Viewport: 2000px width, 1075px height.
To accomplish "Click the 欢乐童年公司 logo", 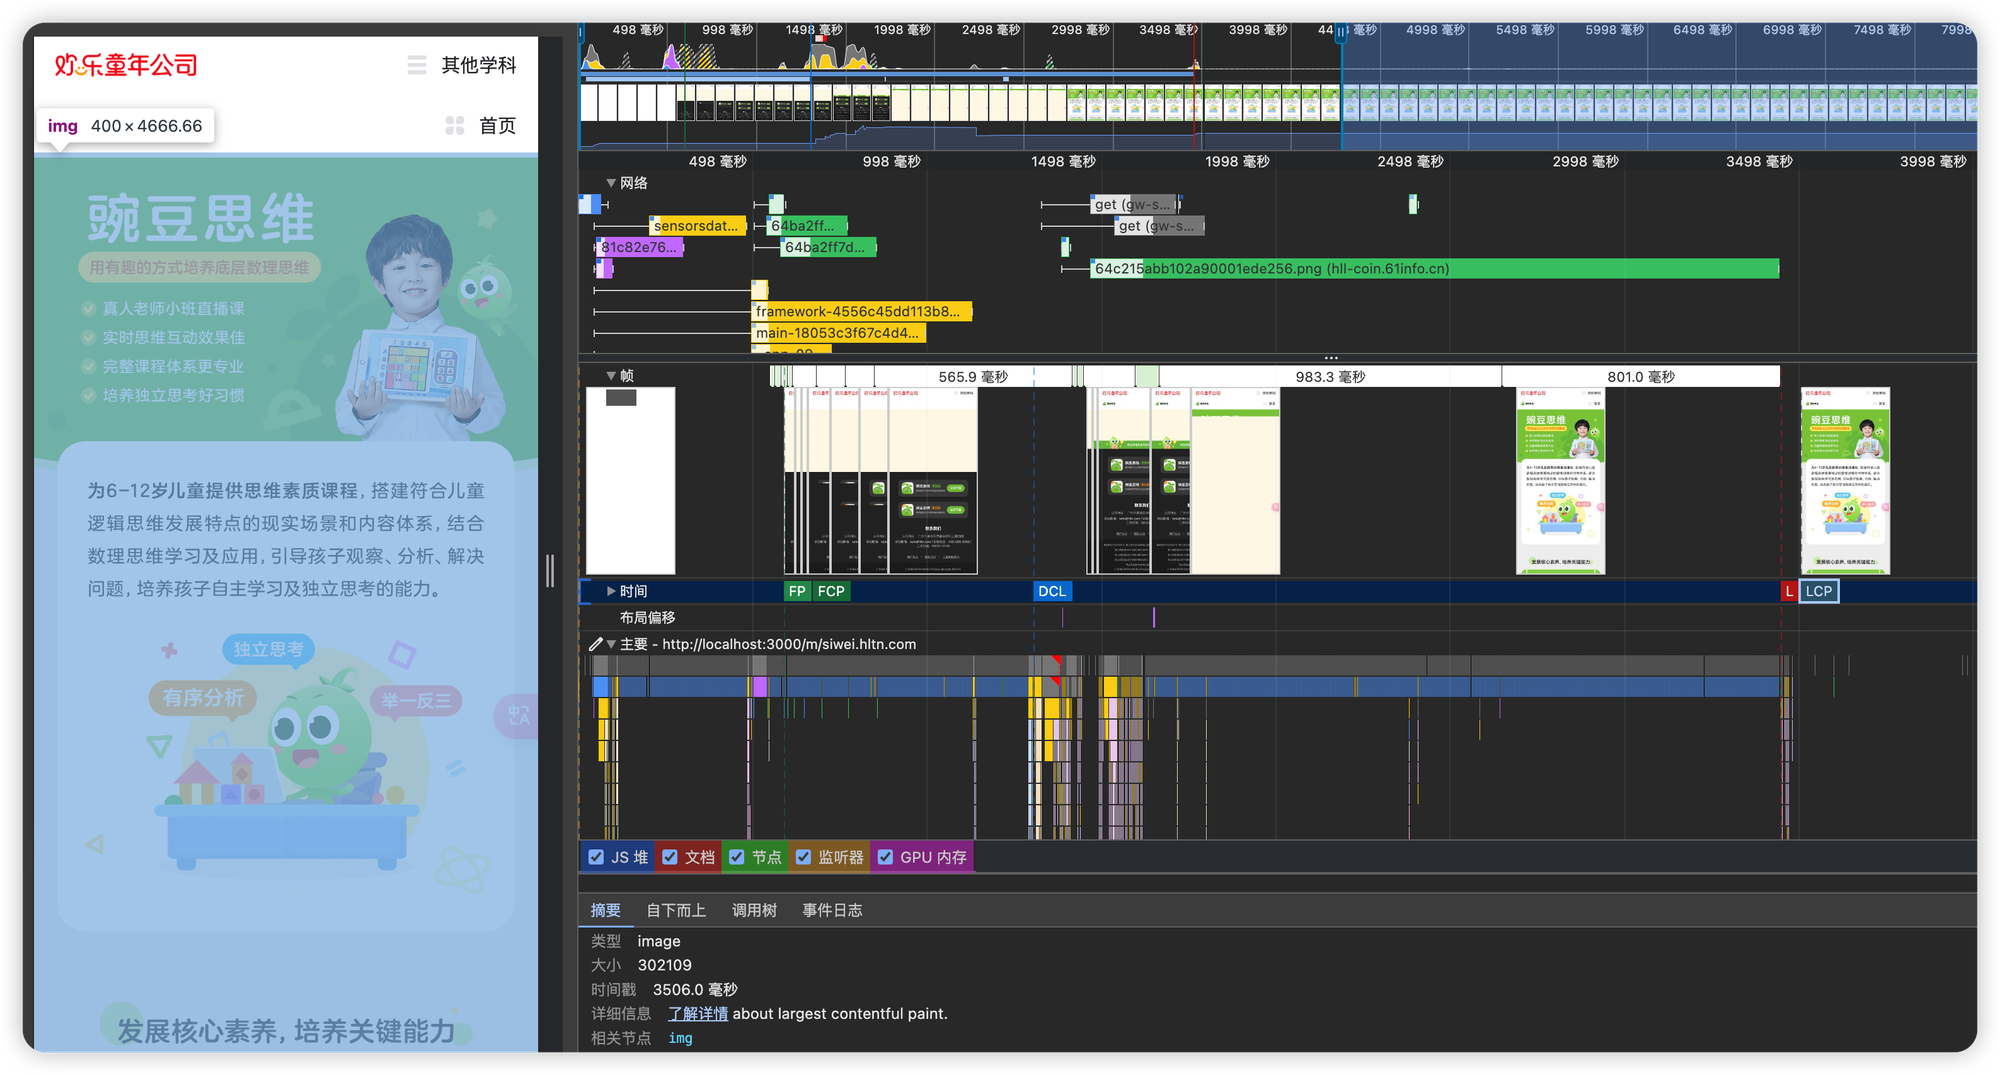I will click(x=126, y=65).
